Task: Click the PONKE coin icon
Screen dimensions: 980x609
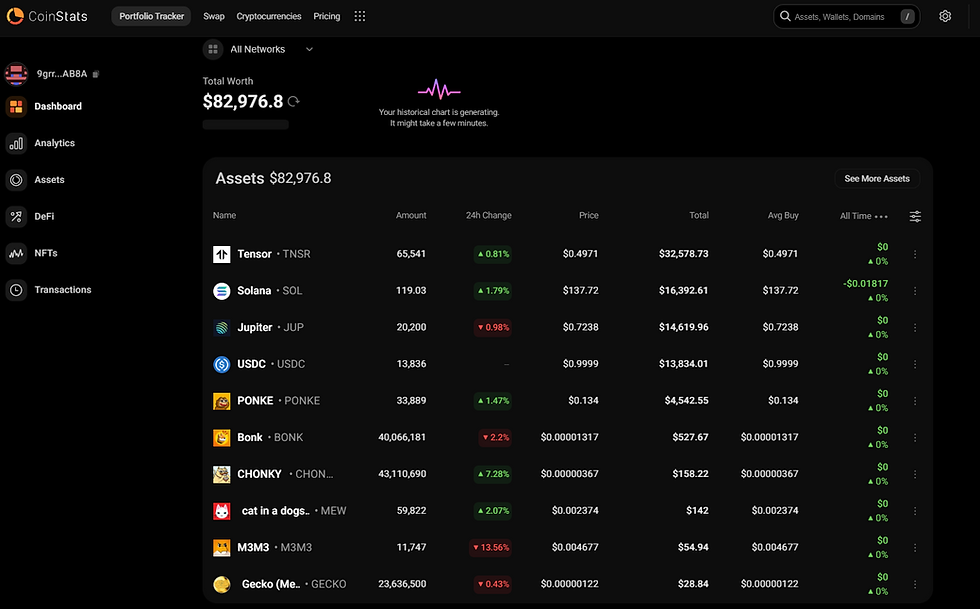Action: click(222, 401)
